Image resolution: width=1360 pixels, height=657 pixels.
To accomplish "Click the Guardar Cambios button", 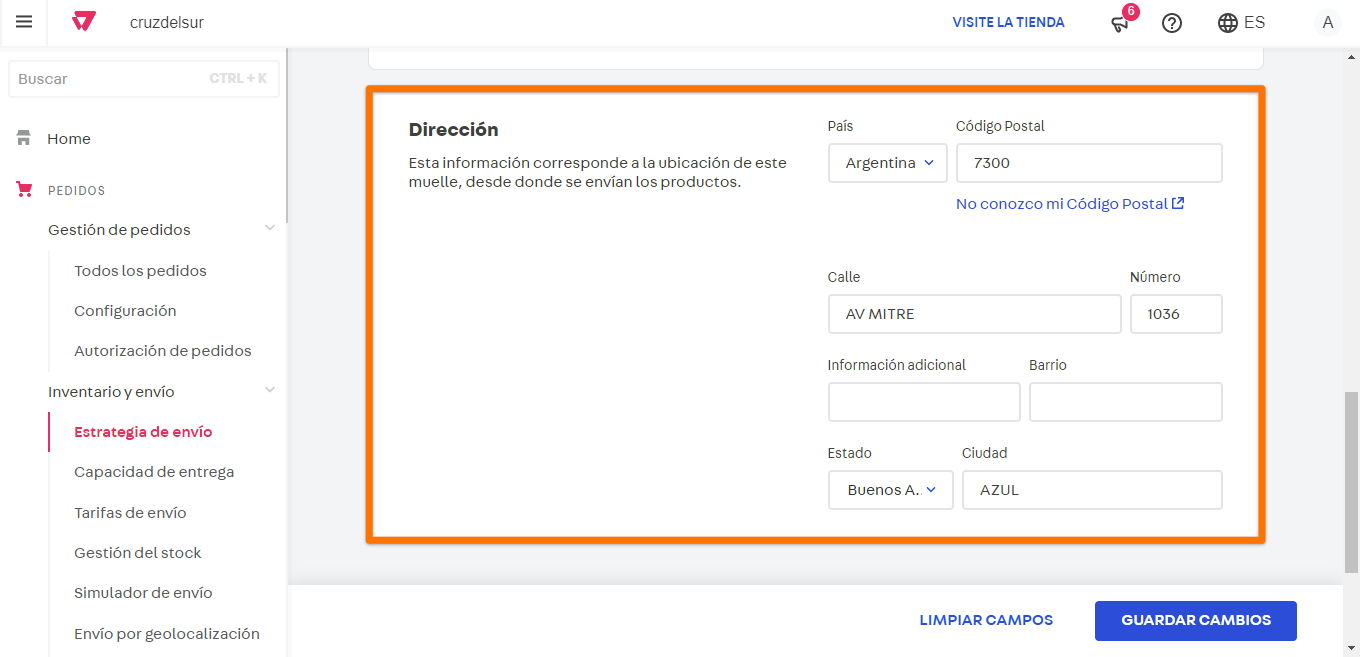I will [x=1195, y=620].
